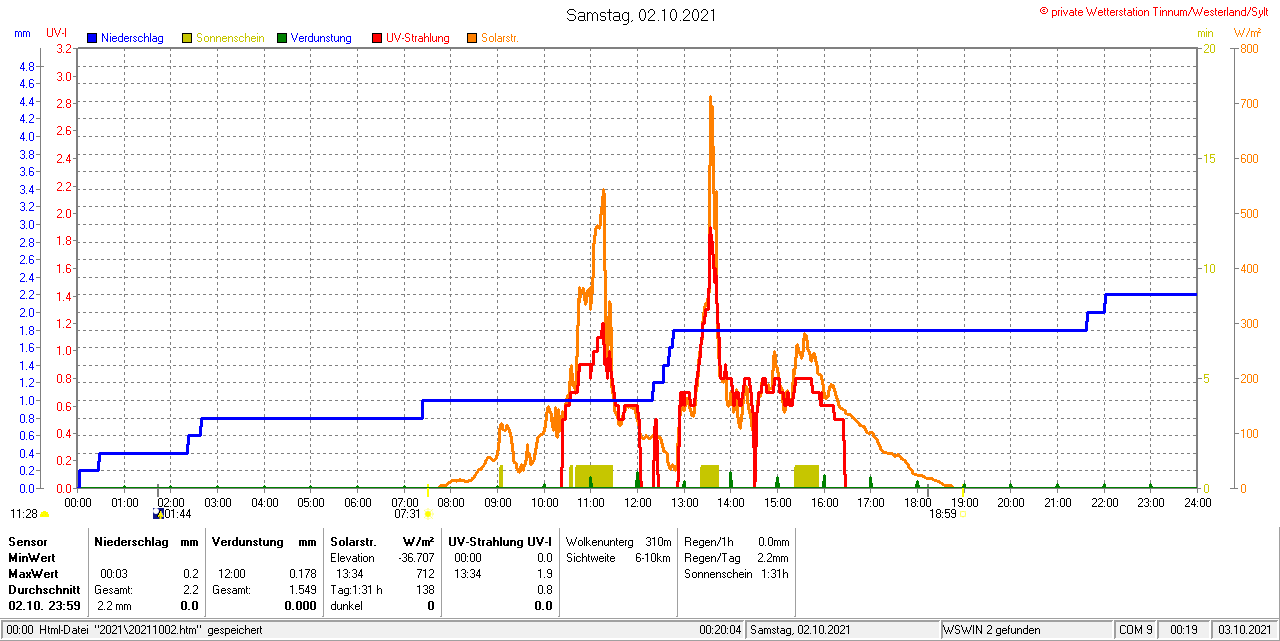Click the red UV-Strahlung legend swatch

click(x=377, y=38)
